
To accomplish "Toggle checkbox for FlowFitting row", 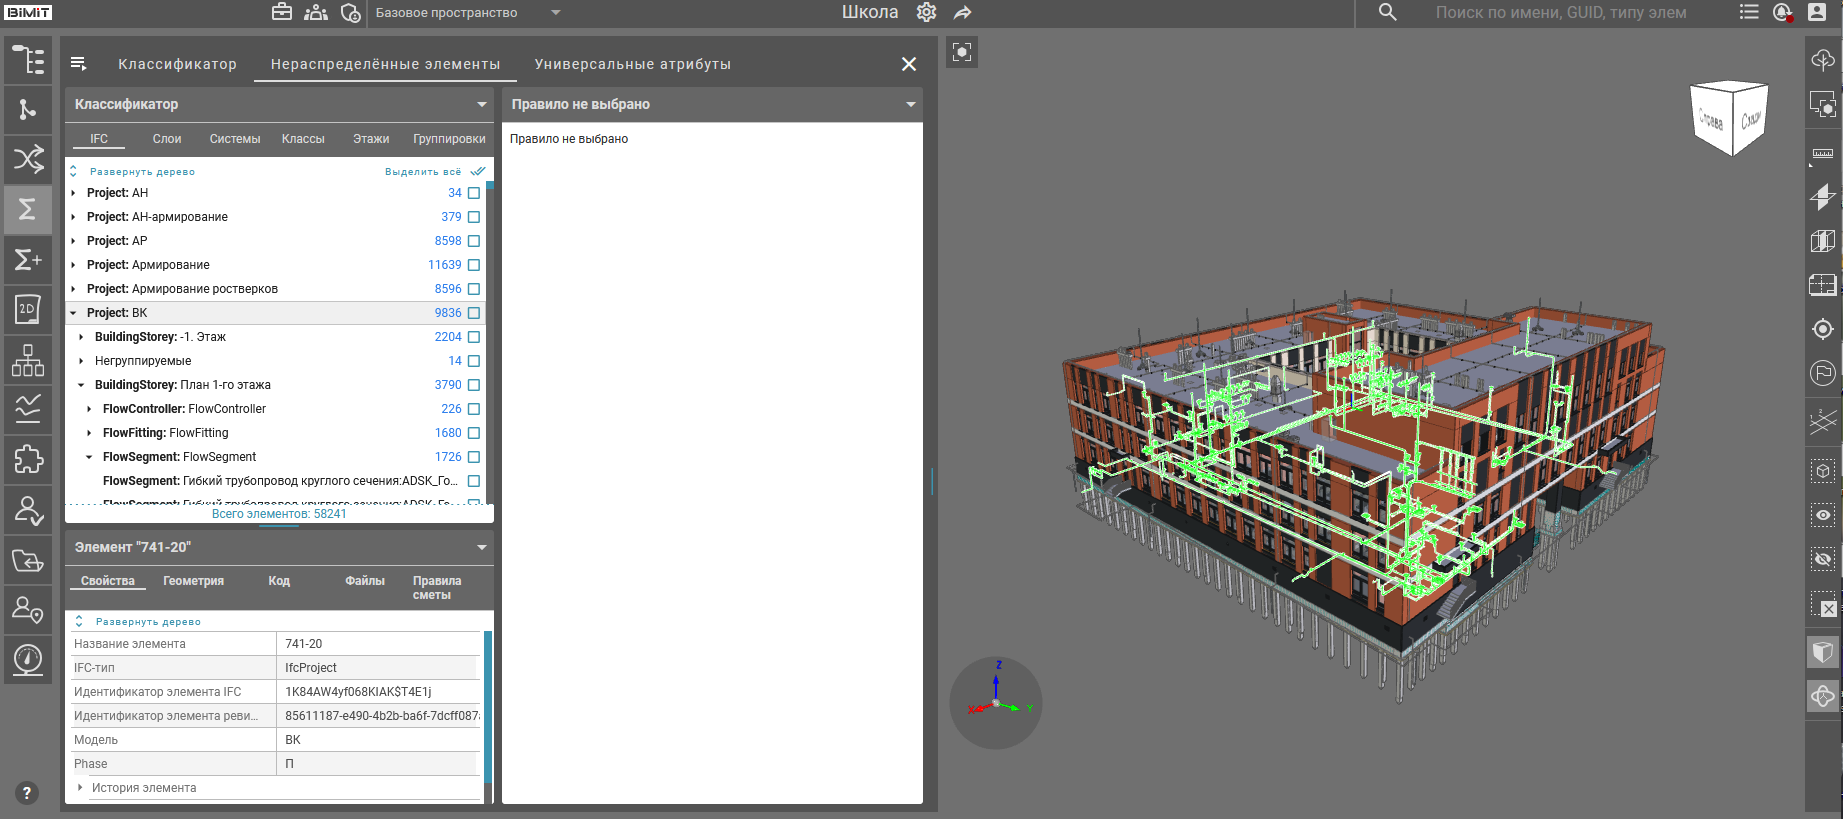I will point(474,433).
